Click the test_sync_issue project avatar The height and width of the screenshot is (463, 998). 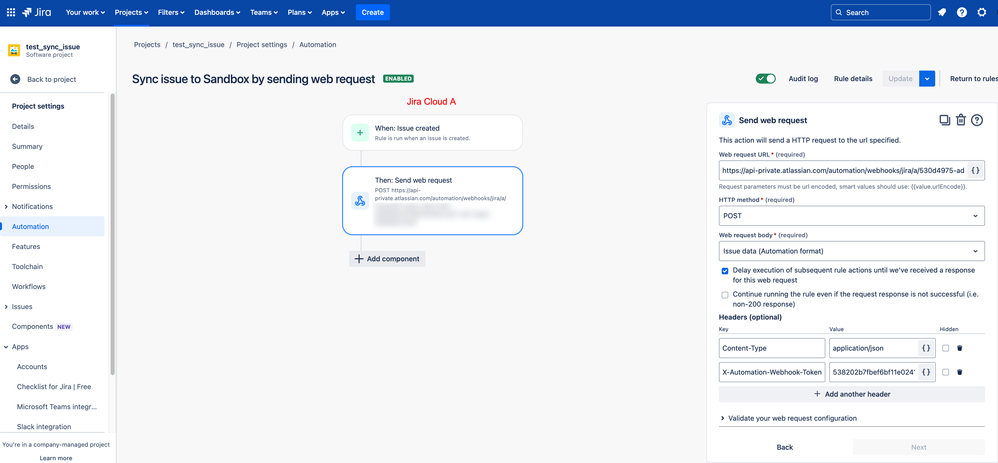point(14,50)
